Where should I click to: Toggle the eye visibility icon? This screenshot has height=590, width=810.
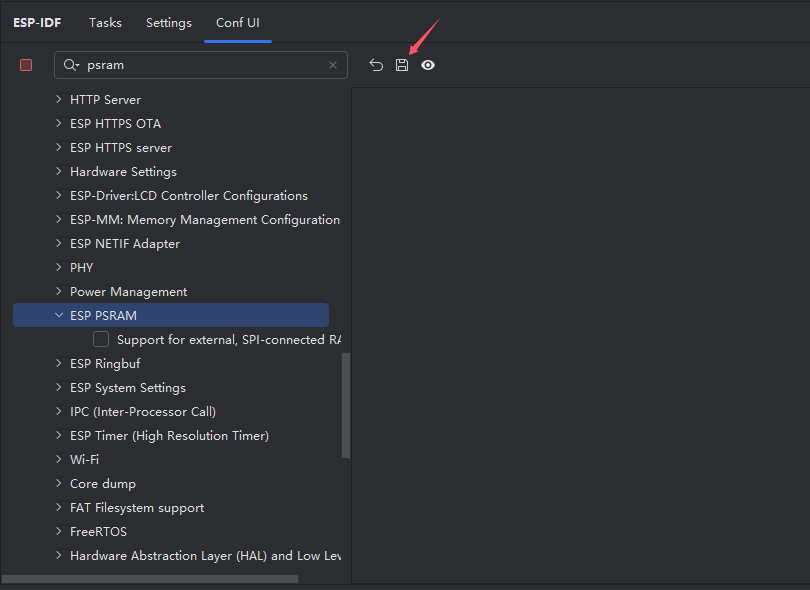(x=428, y=65)
